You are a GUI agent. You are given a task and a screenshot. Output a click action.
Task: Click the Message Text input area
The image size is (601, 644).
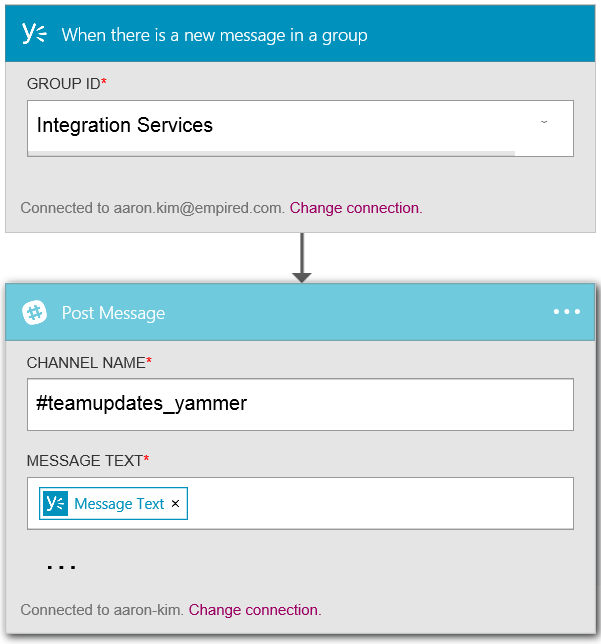300,503
